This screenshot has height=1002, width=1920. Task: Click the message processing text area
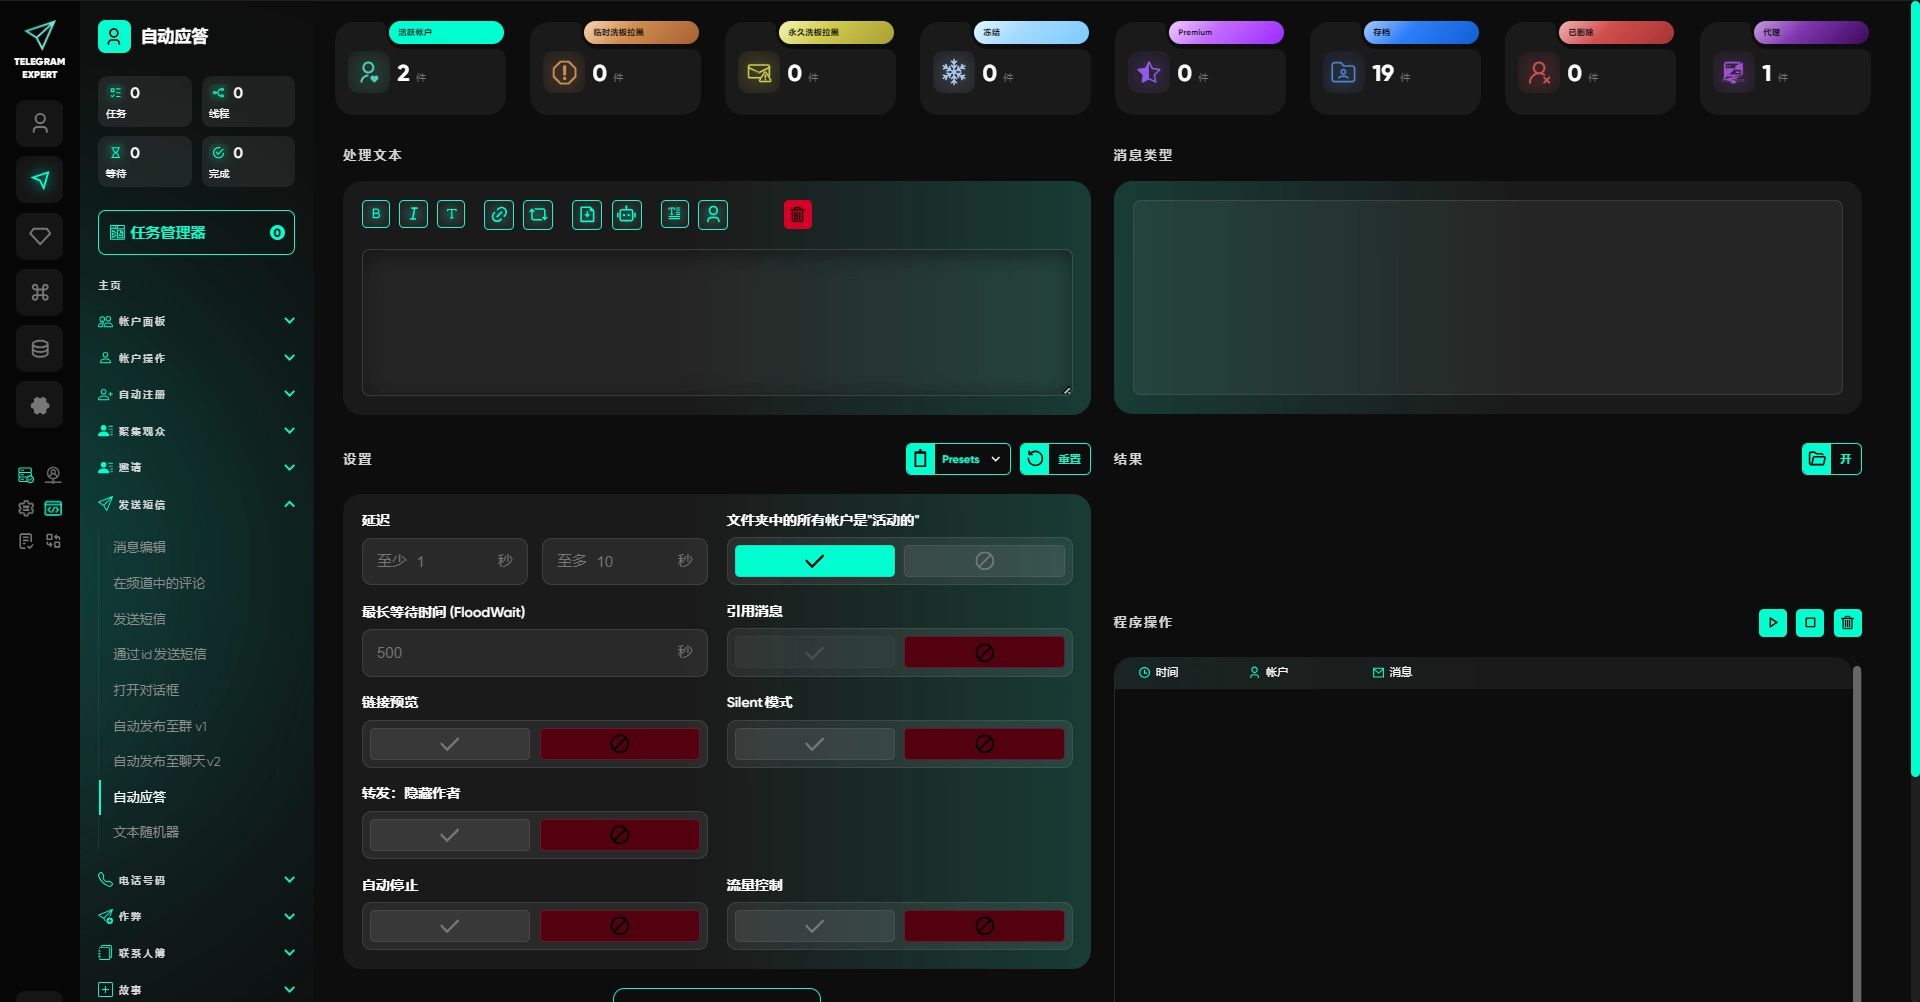click(717, 322)
